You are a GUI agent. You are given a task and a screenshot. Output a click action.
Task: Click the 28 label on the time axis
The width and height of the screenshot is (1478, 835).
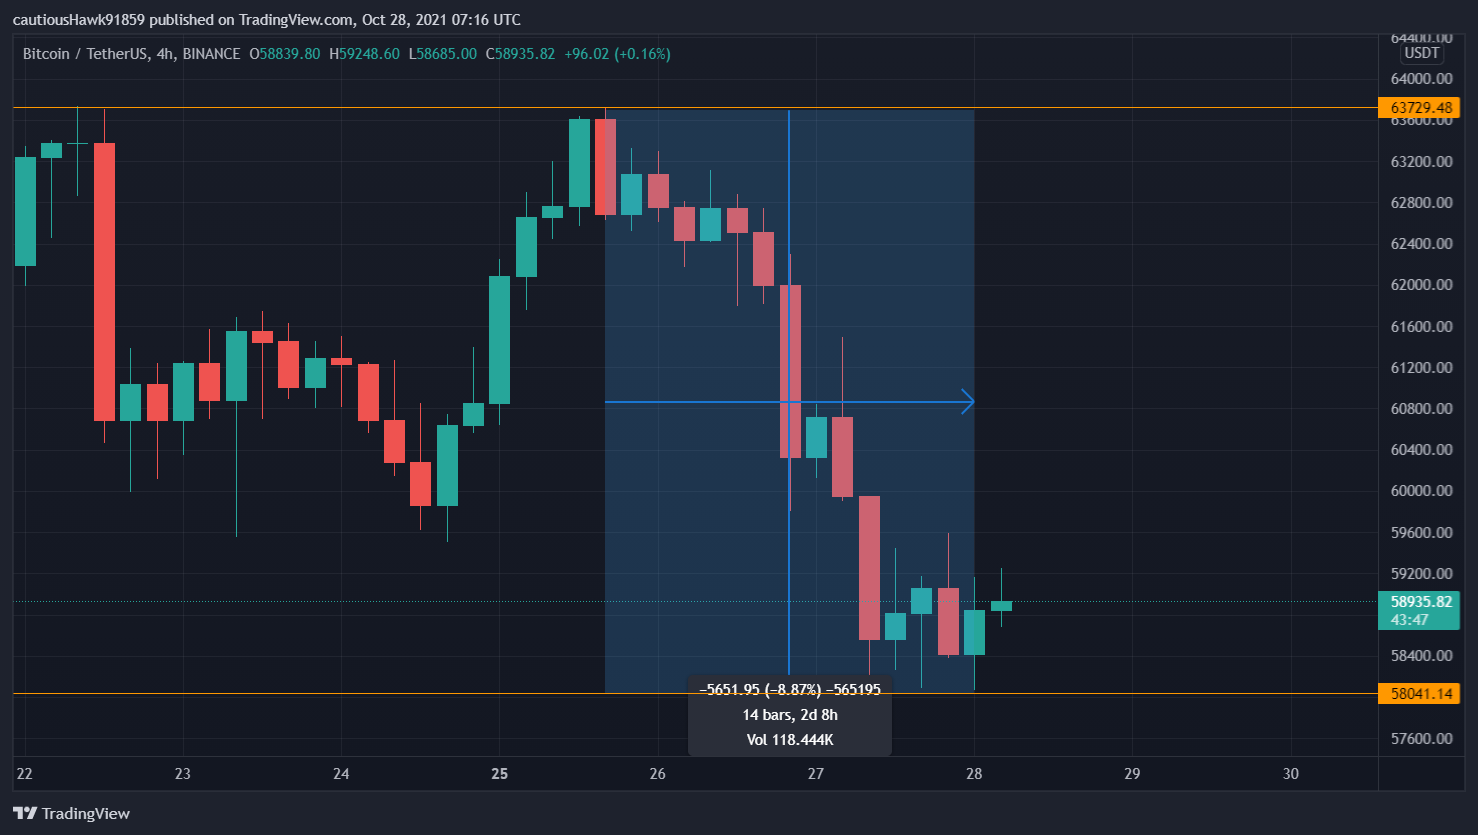(x=973, y=774)
